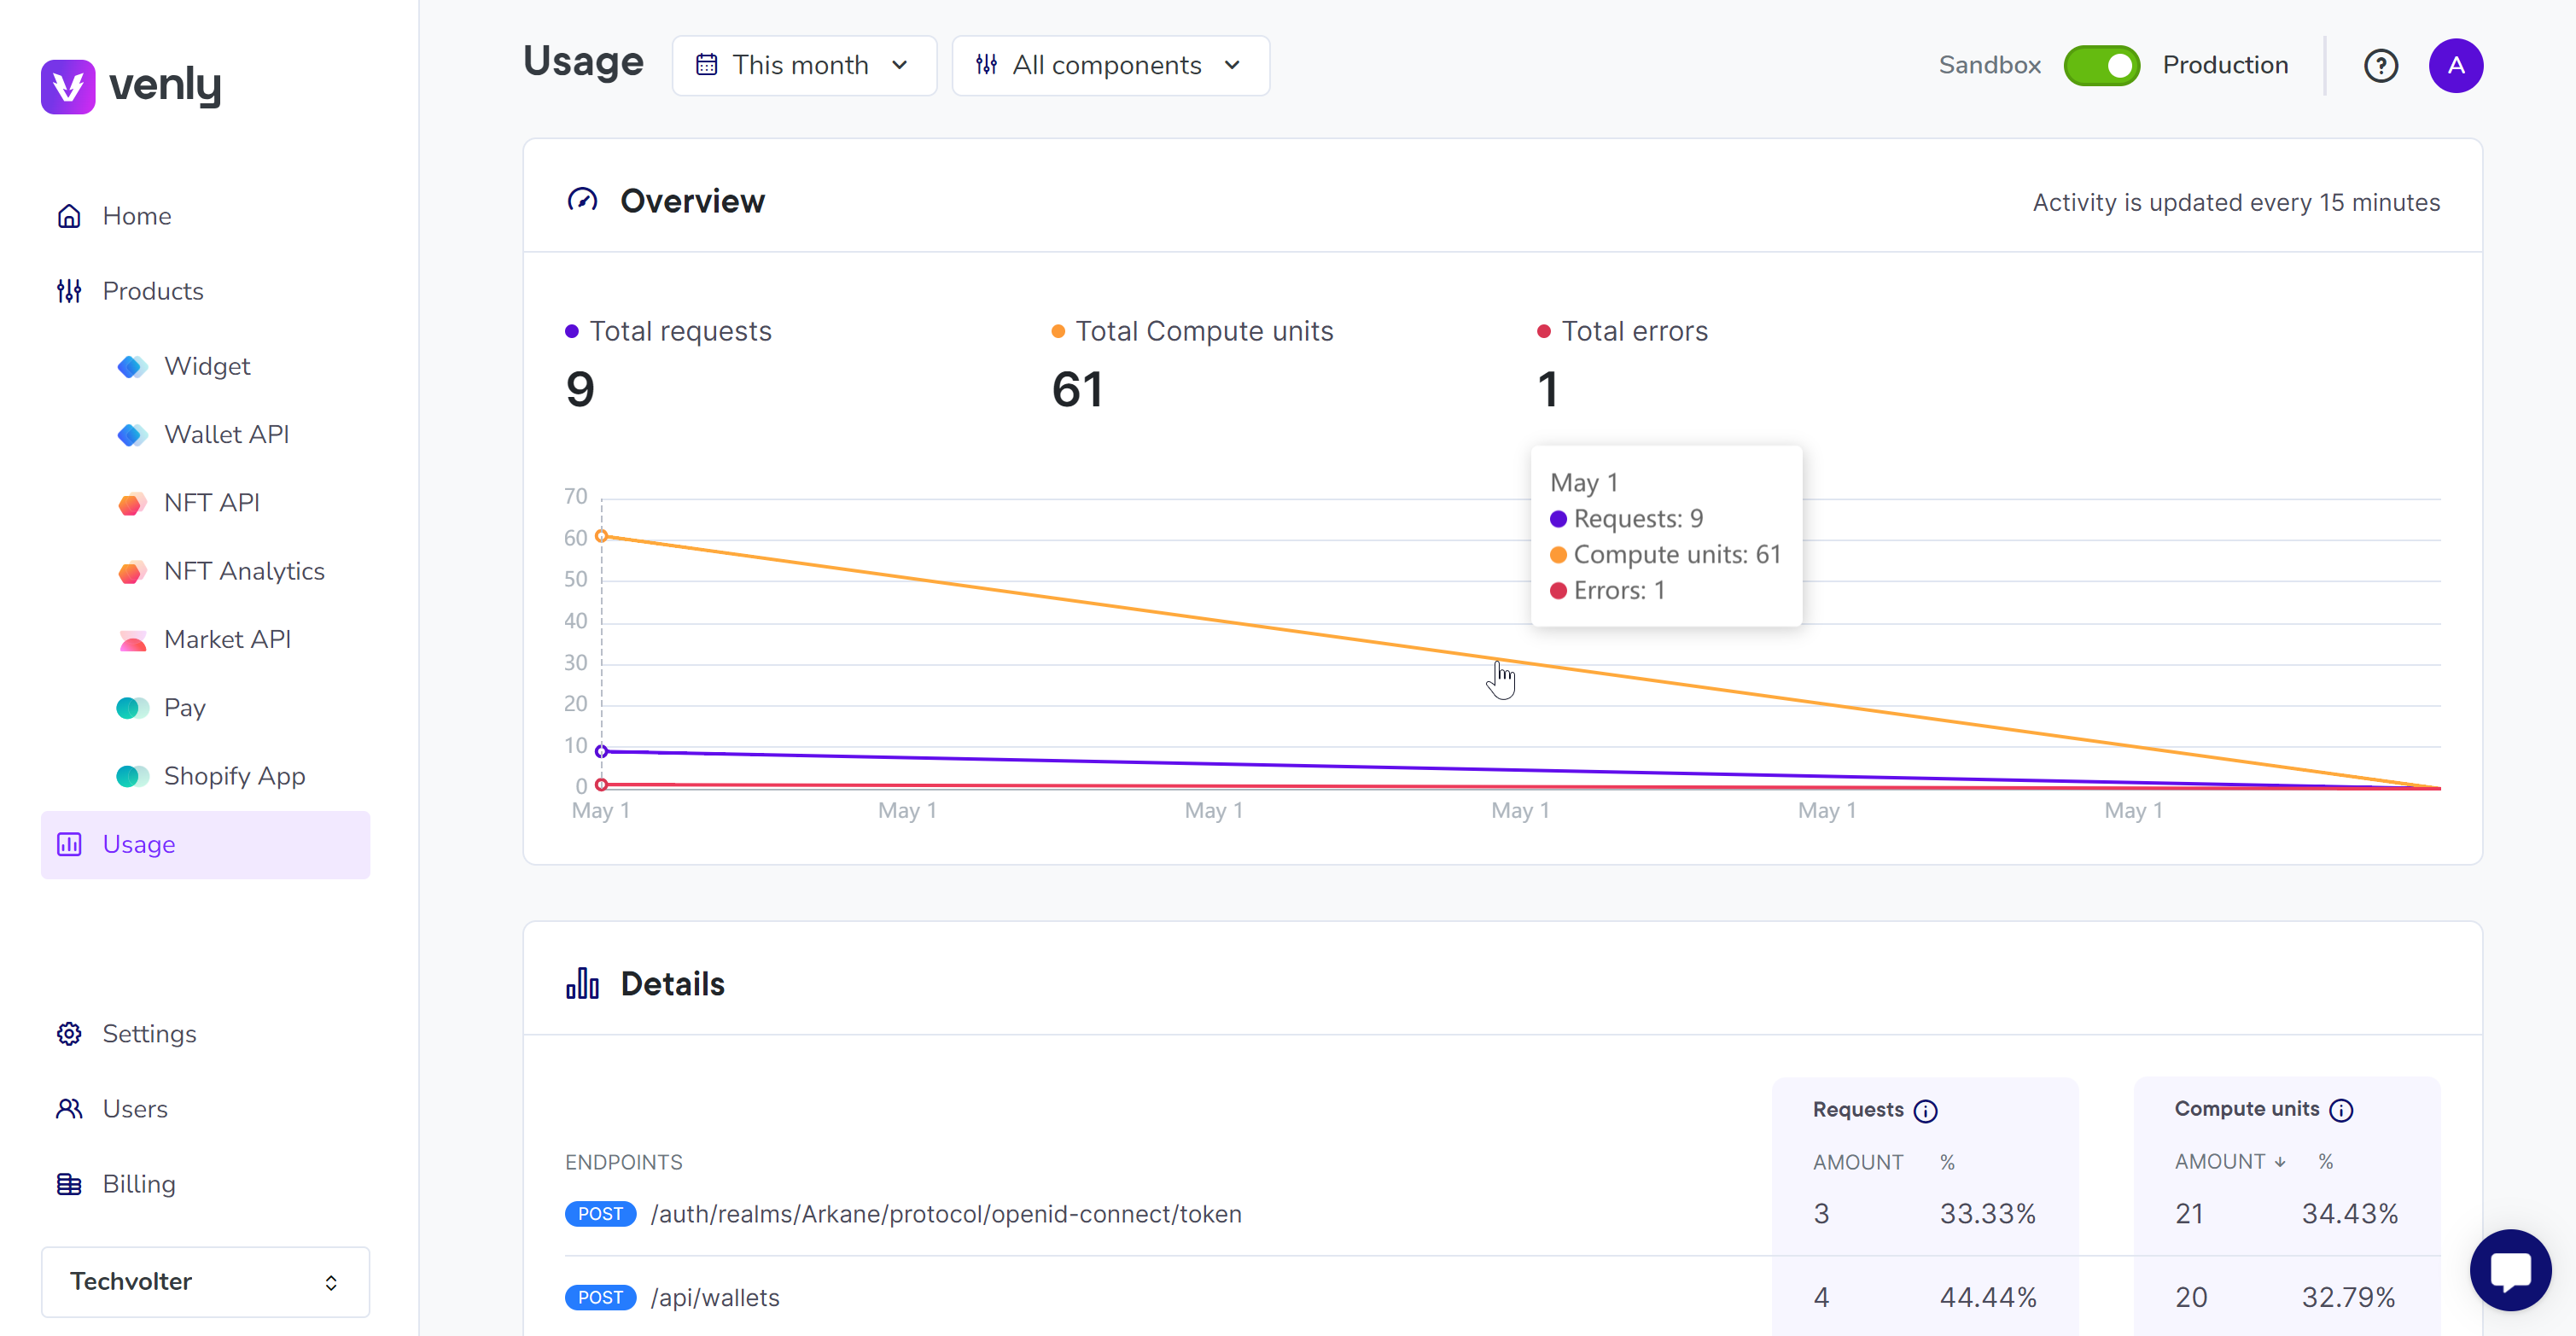Go to Billing
The width and height of the screenshot is (2576, 1336).
[139, 1183]
